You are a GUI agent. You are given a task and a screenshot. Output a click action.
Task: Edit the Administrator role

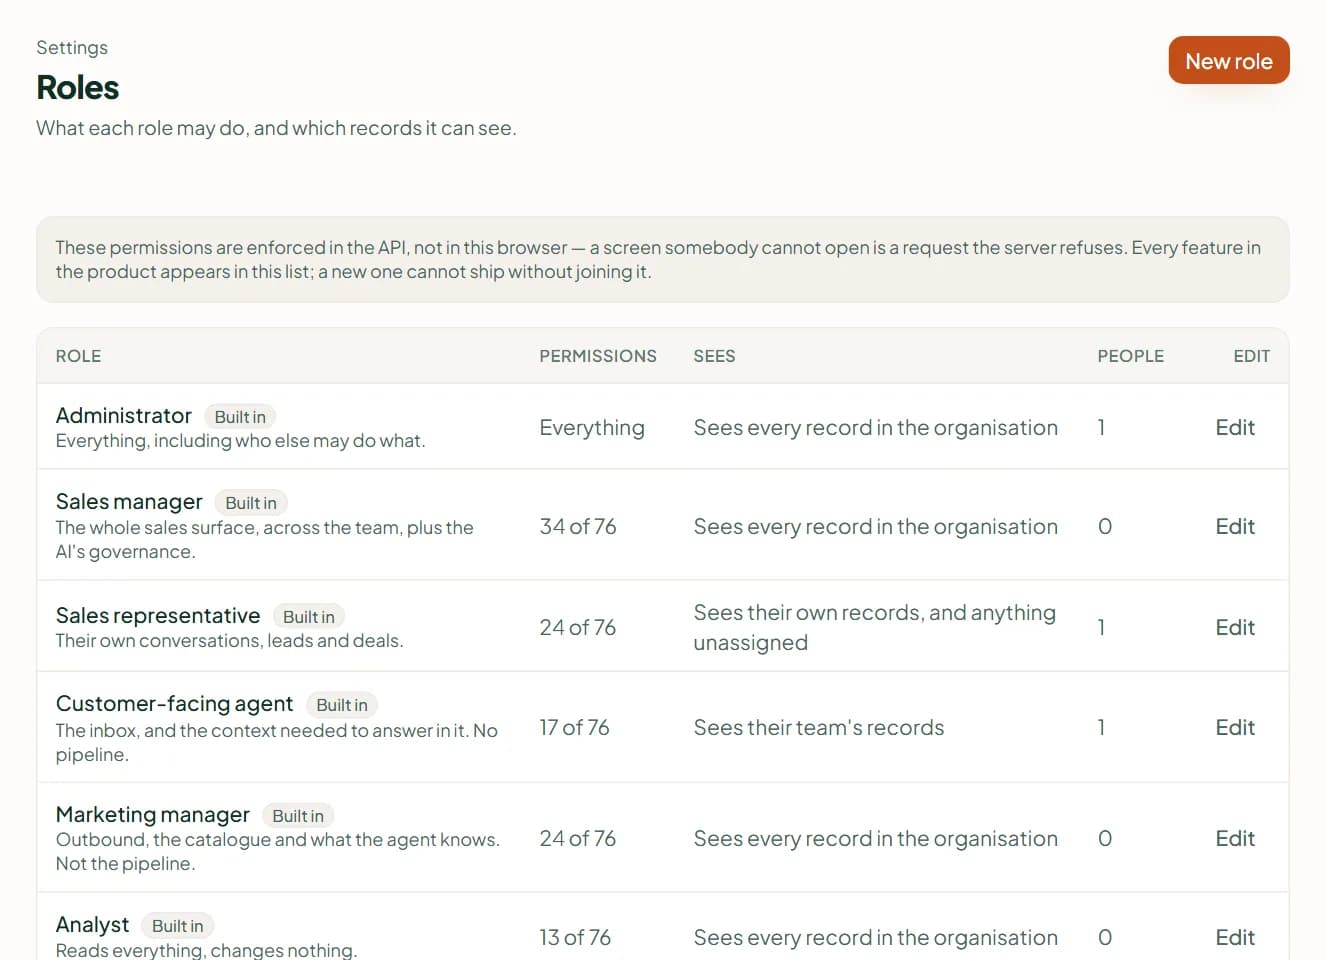[x=1235, y=427]
